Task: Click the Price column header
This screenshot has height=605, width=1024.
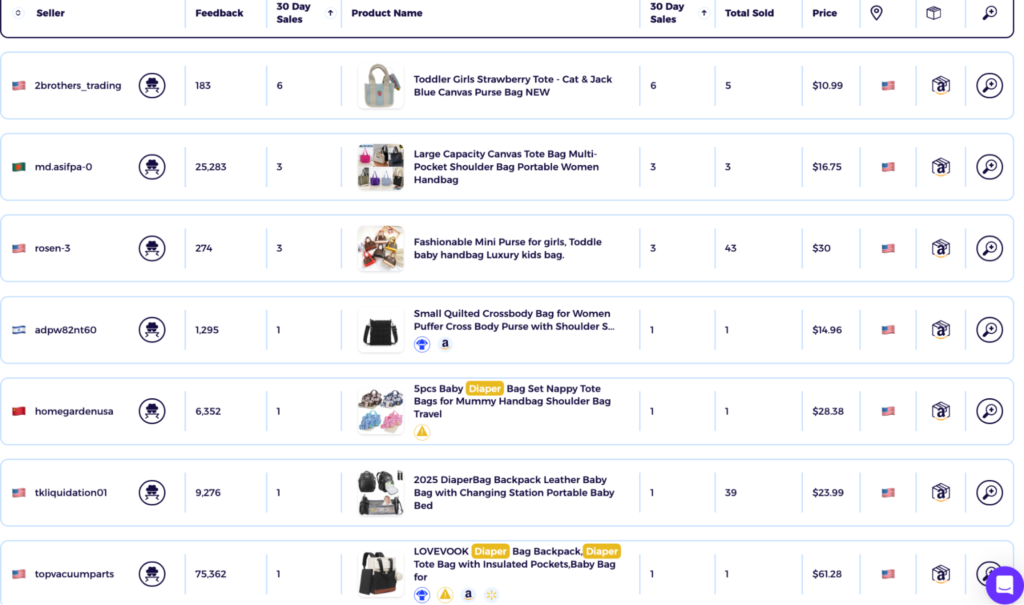Action: [x=824, y=12]
